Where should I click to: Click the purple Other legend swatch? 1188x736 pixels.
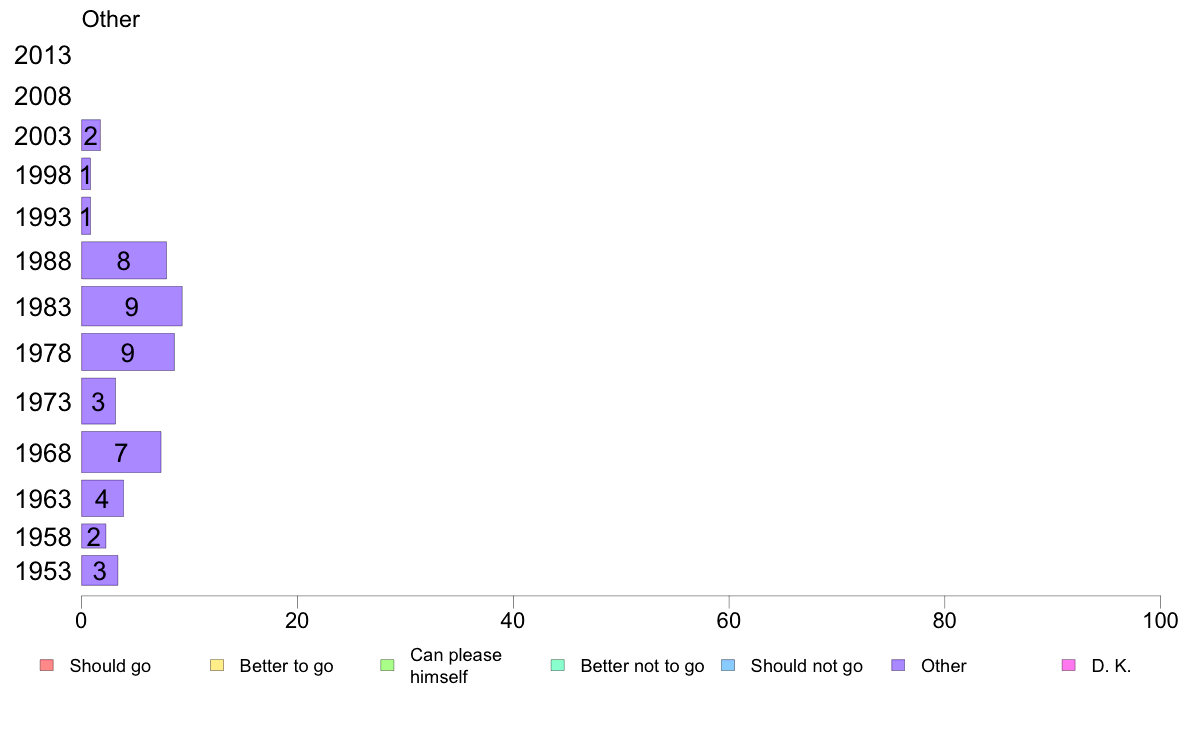coord(899,666)
